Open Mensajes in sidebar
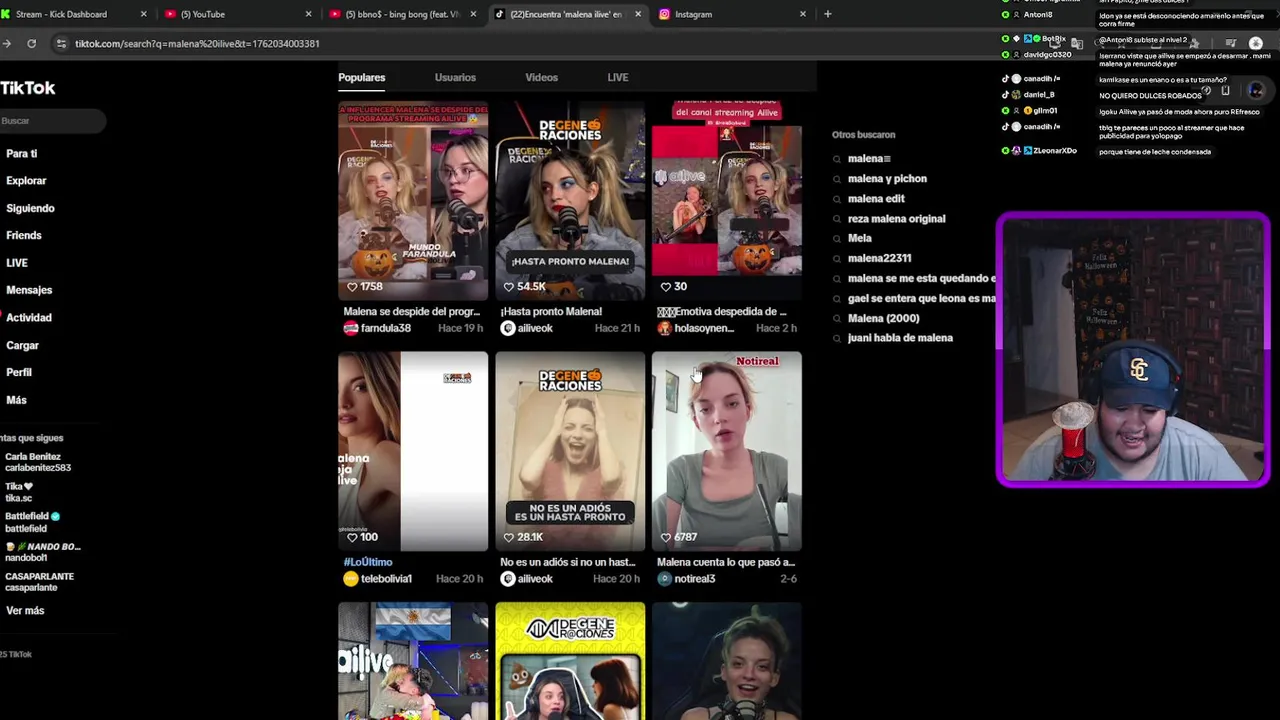The height and width of the screenshot is (720, 1280). pos(29,290)
